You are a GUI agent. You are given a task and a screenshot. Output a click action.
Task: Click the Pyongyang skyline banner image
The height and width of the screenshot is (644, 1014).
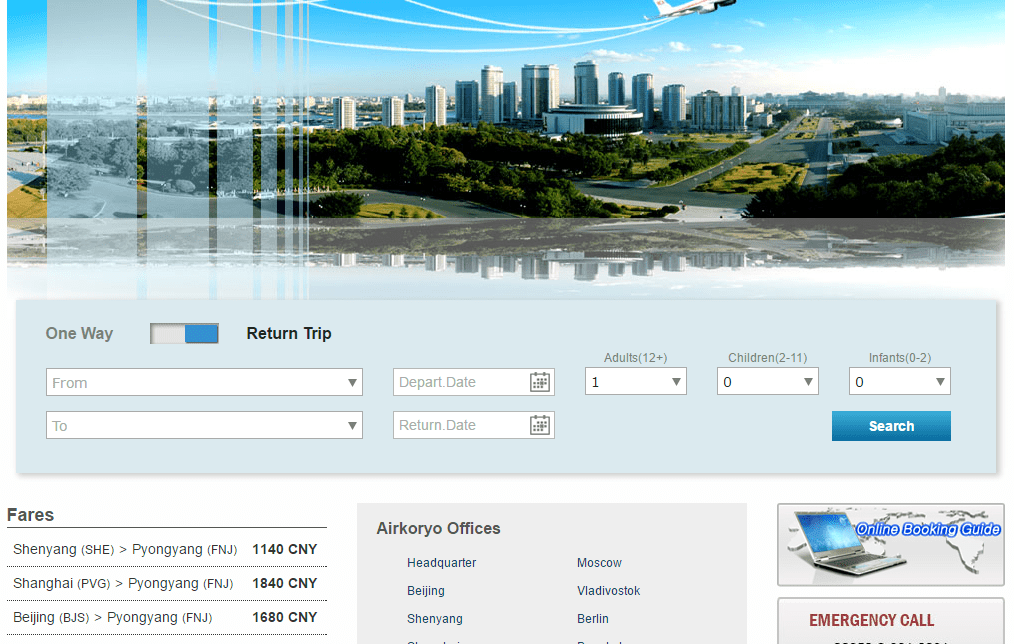coord(506,149)
